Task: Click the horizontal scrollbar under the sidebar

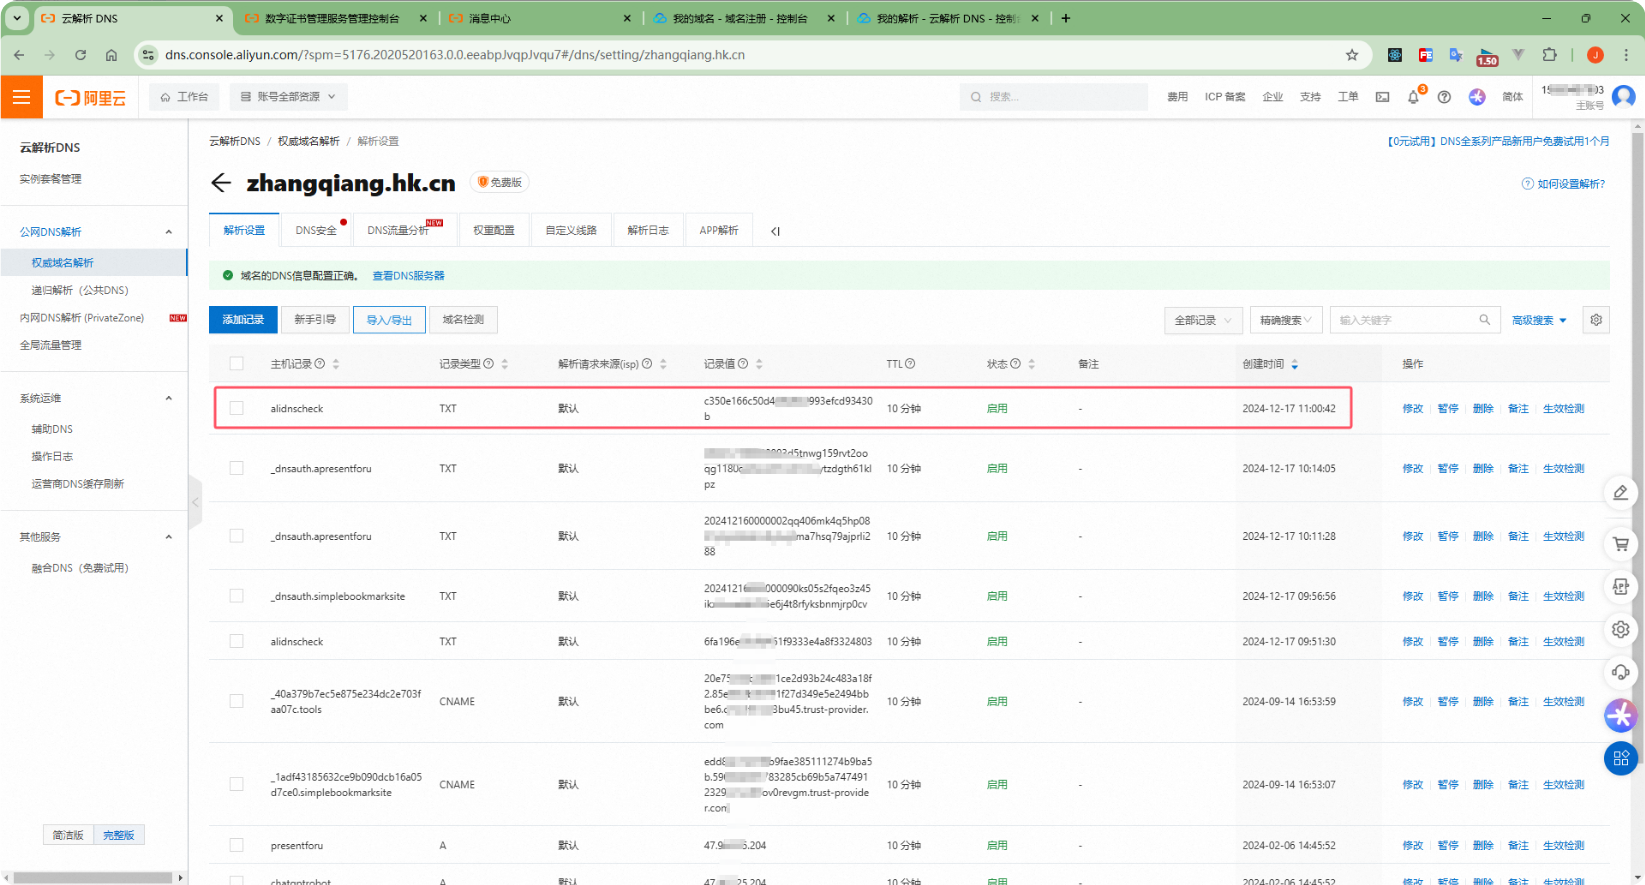Action: 93,878
